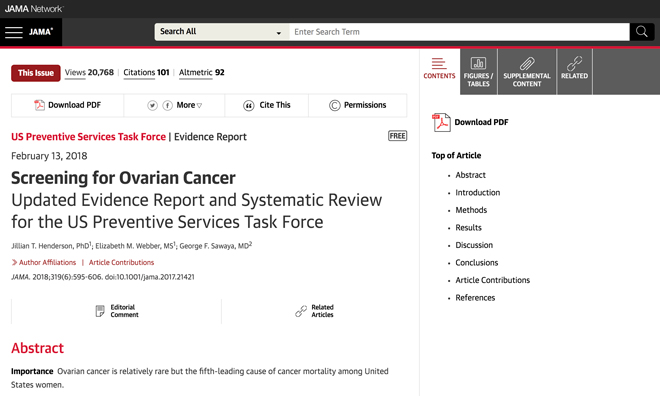This screenshot has height=396, width=660.
Task: Click the Permissions button
Action: pos(357,105)
